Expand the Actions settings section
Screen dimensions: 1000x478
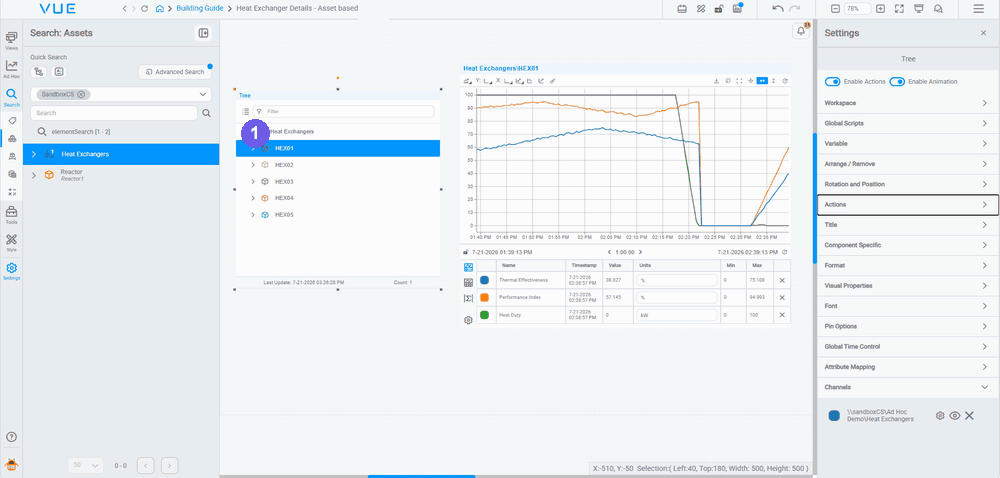point(908,205)
